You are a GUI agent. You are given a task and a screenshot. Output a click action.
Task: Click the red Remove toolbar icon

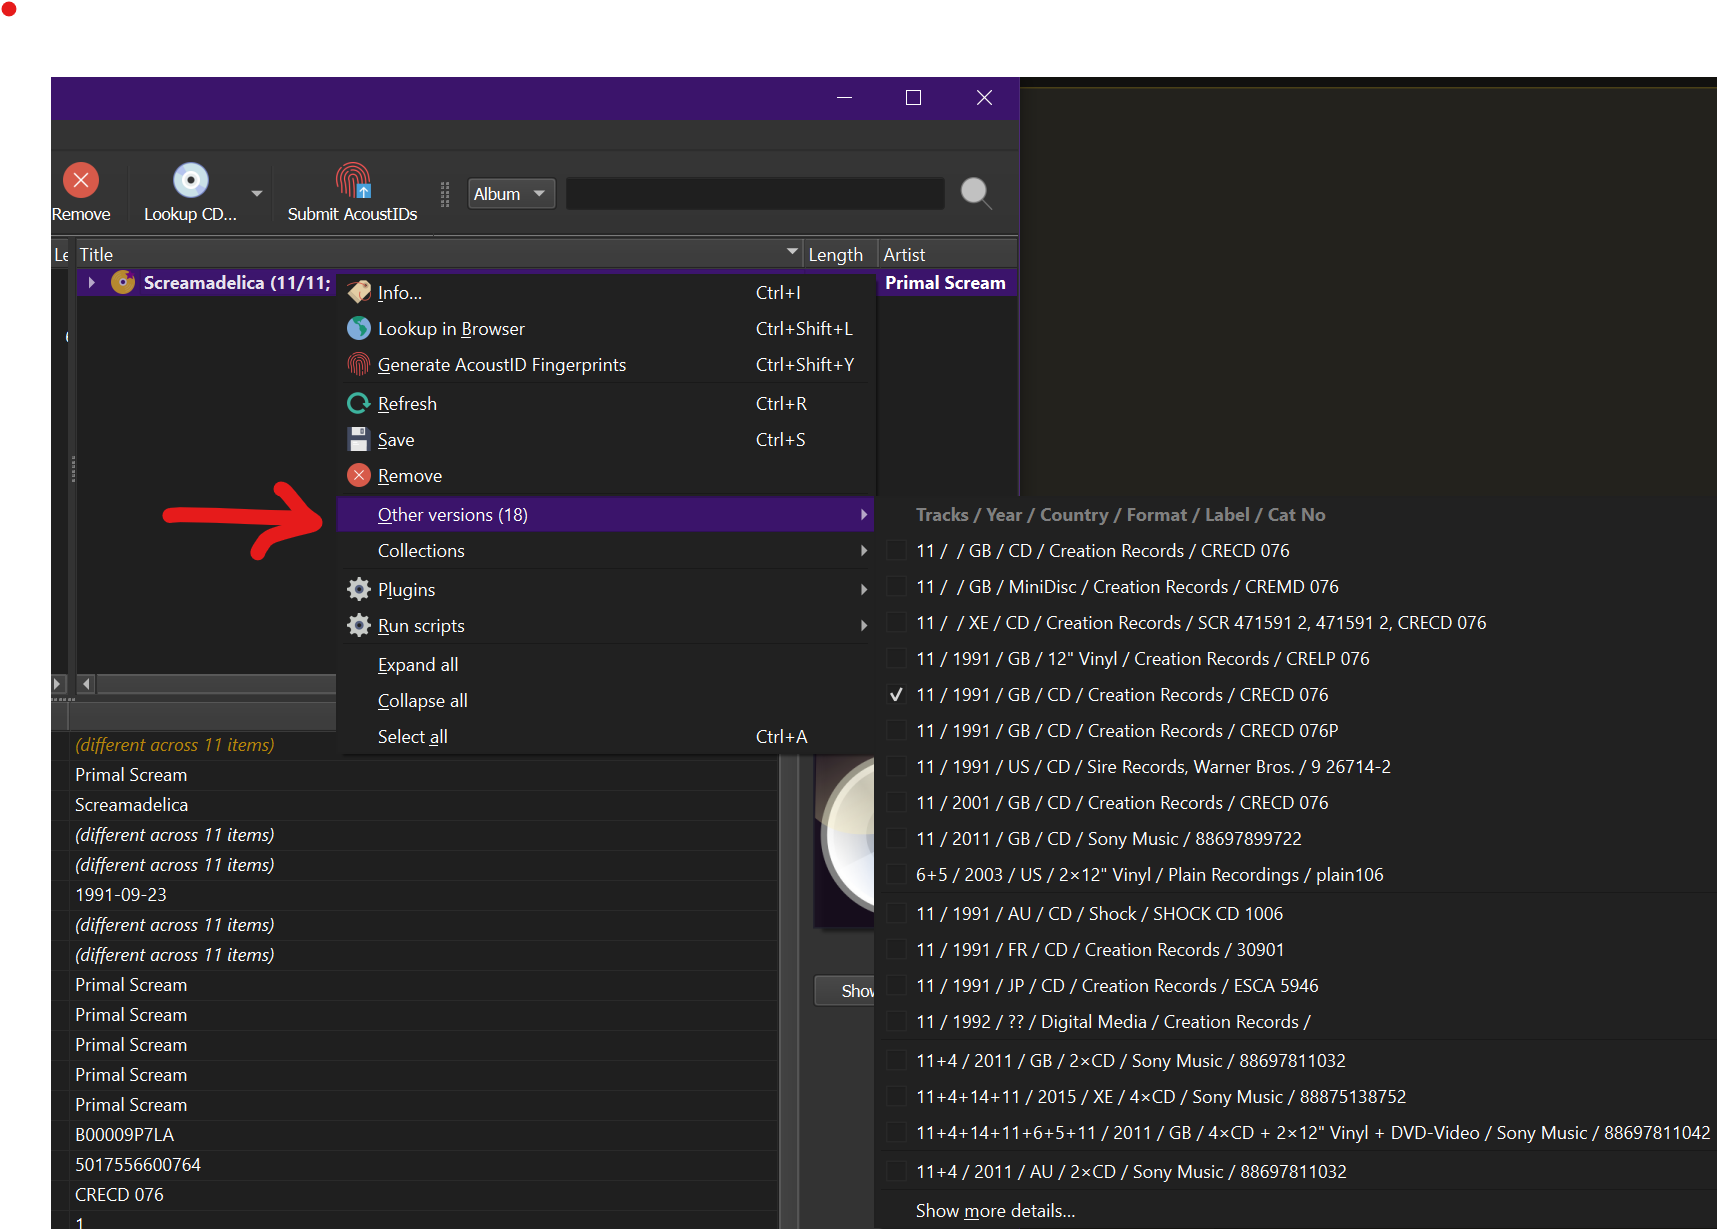[x=81, y=180]
